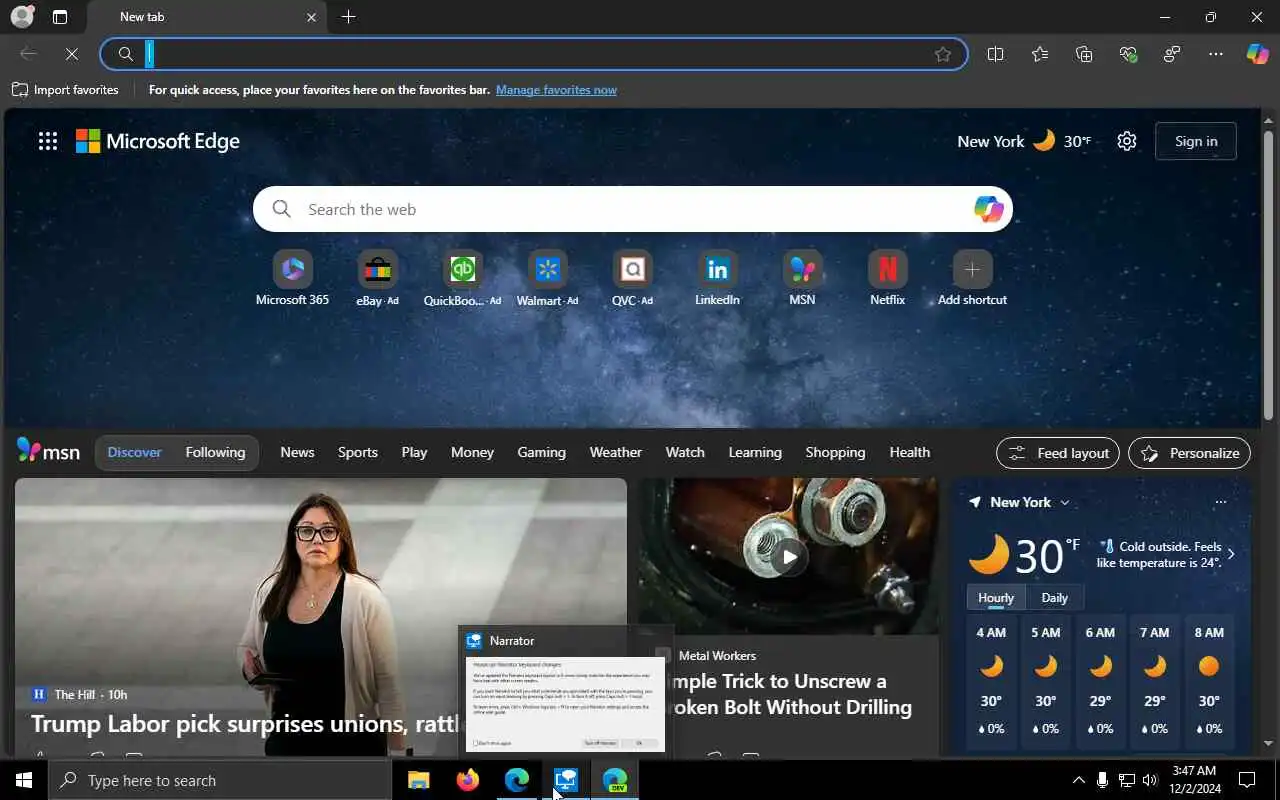Select the Discover tab
Viewport: 1280px width, 800px height.
134,452
